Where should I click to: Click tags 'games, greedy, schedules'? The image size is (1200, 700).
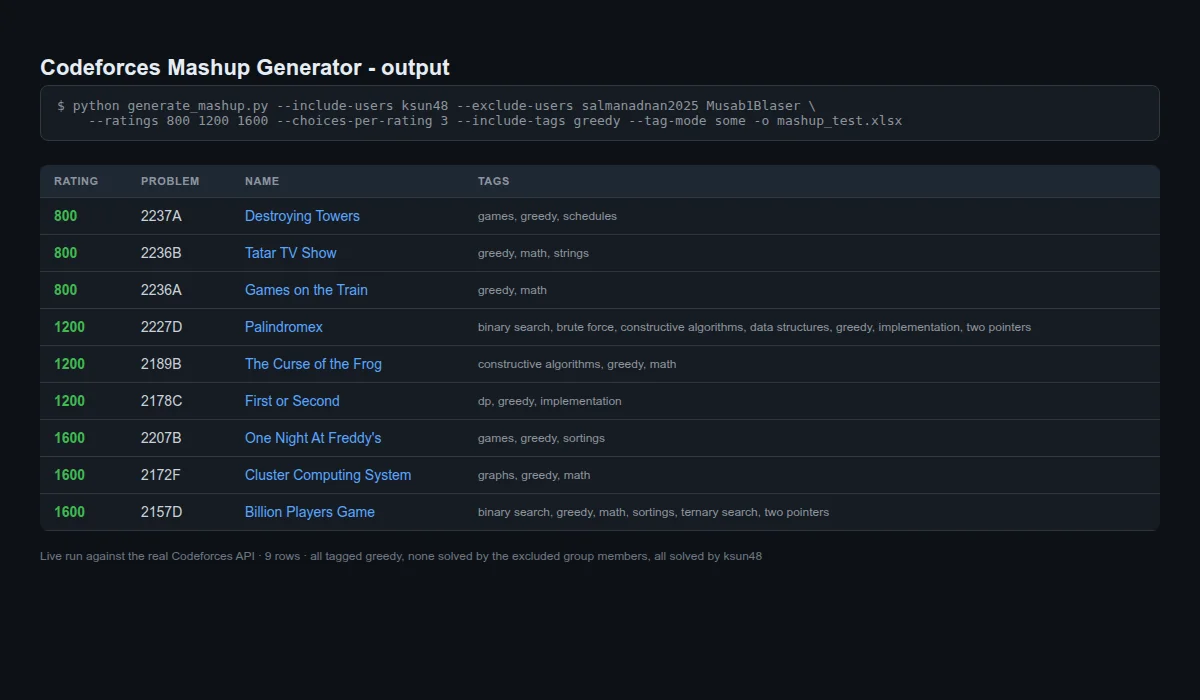[547, 216]
